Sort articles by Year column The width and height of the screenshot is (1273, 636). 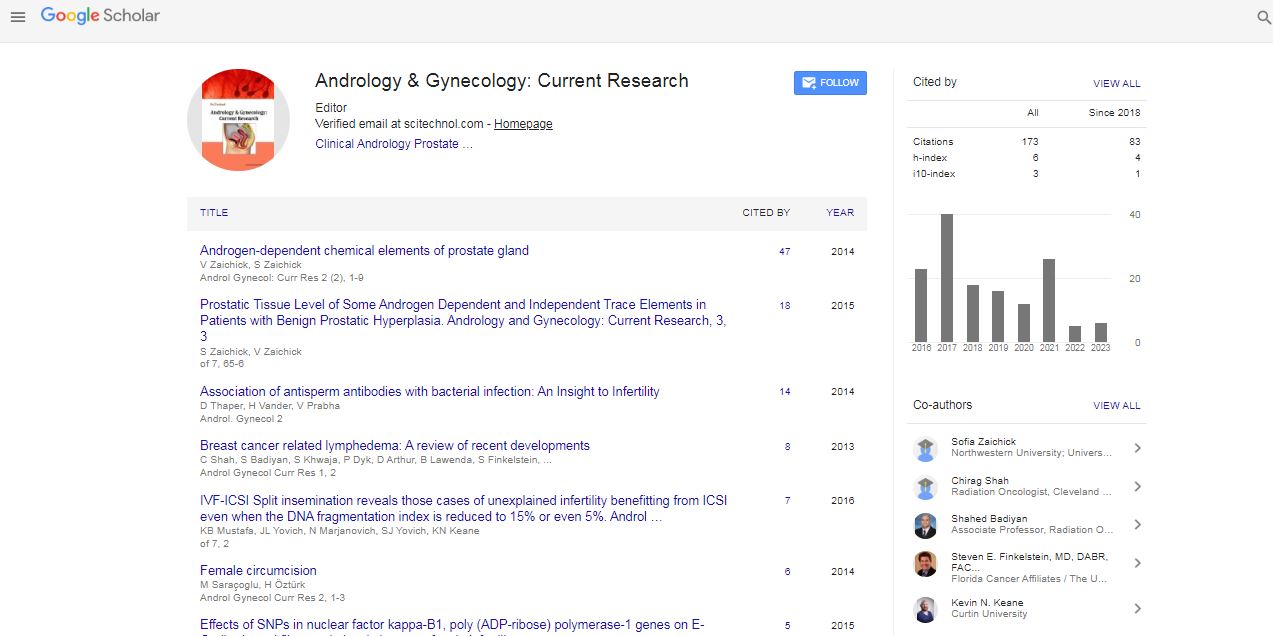[840, 213]
